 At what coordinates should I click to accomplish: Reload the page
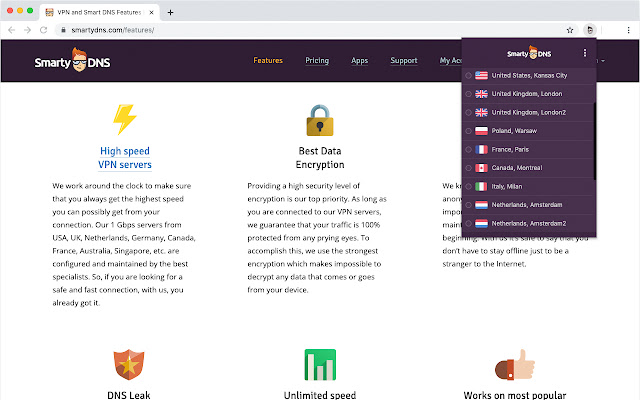(x=43, y=30)
